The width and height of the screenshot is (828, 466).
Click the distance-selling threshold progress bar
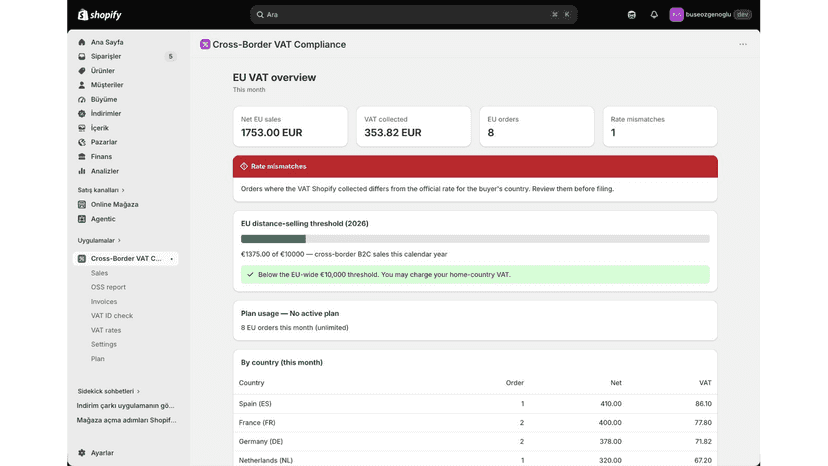[475, 239]
